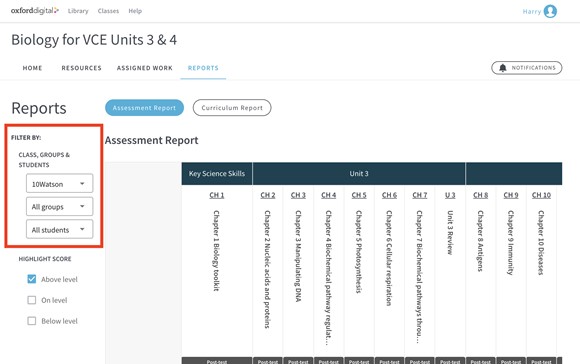Open the CH 4 chapter link

click(328, 195)
